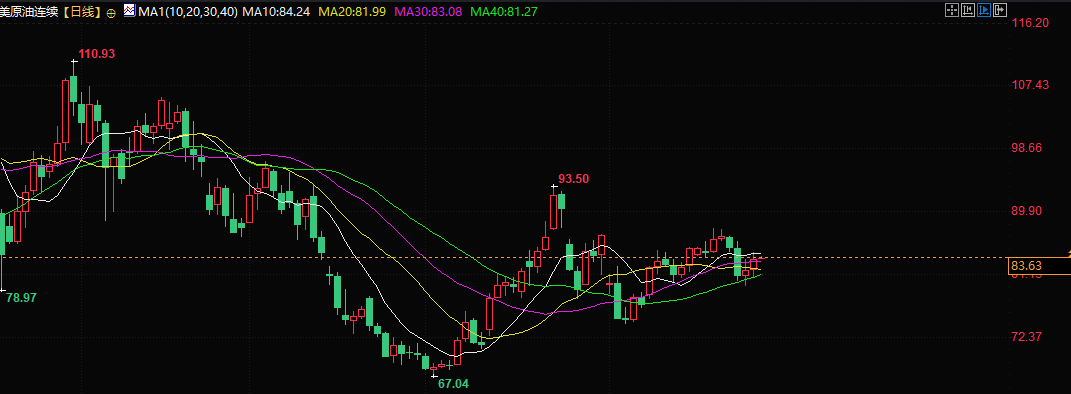
Task: Click the 116.20 price axis label
Action: 1031,23
